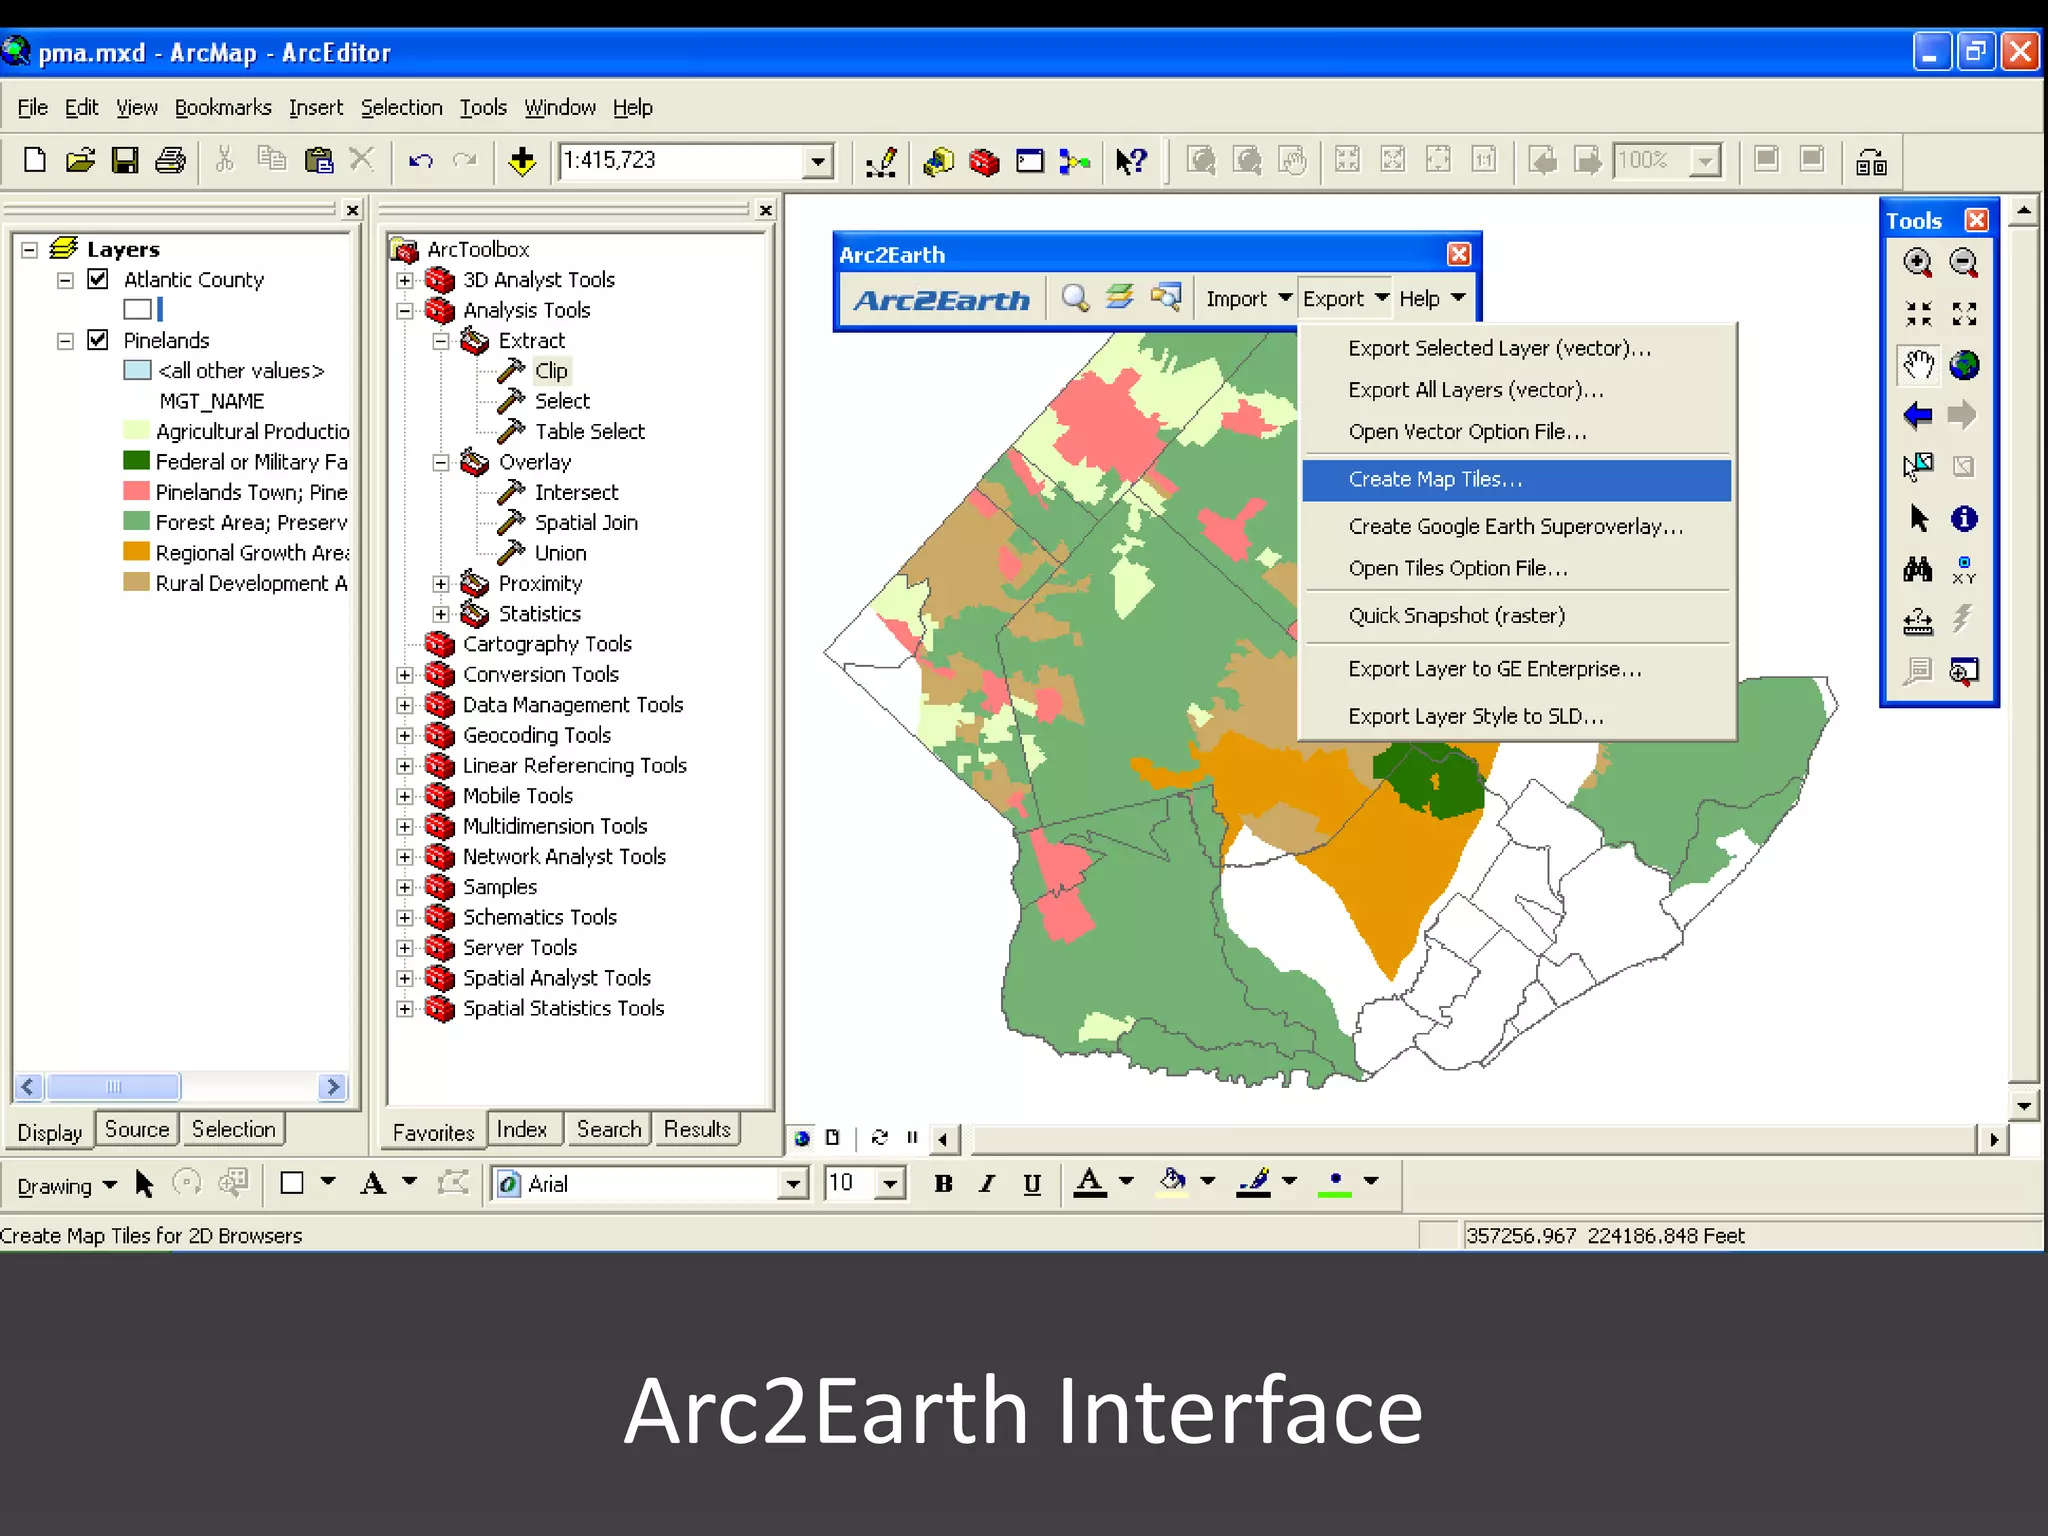This screenshot has width=2048, height=1536.
Task: Collapse the Atlantic County layer node
Action: coord(65,280)
